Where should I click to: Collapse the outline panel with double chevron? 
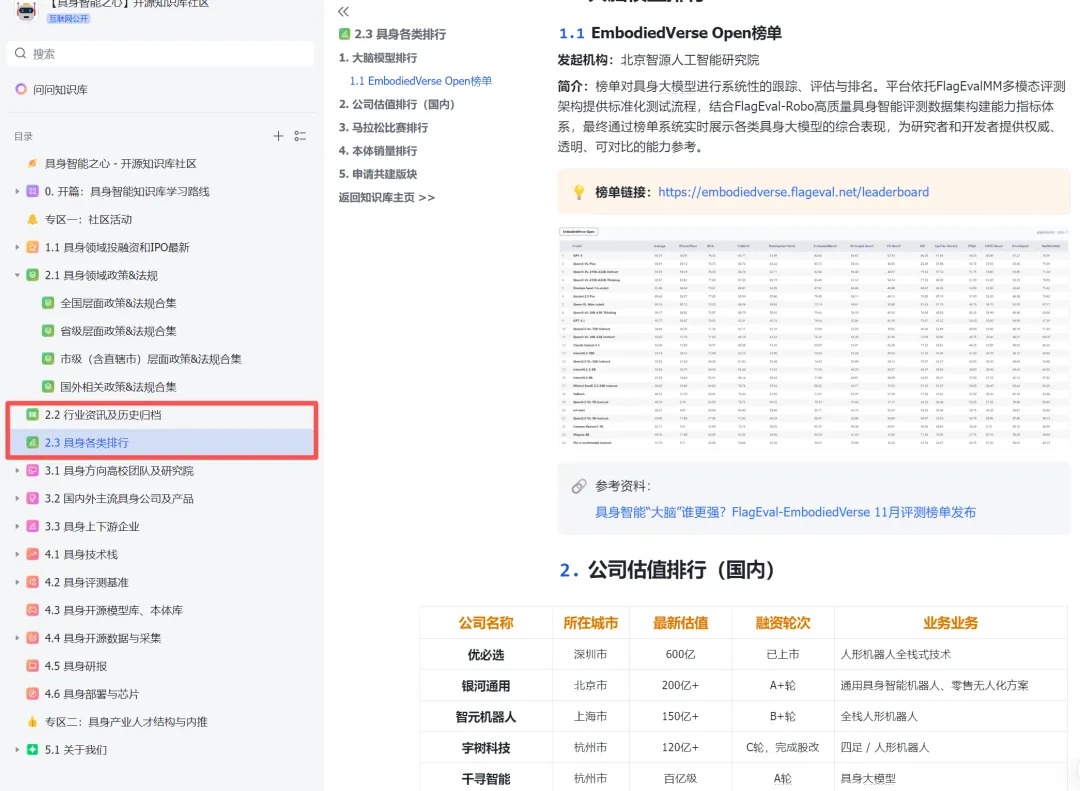[x=344, y=11]
